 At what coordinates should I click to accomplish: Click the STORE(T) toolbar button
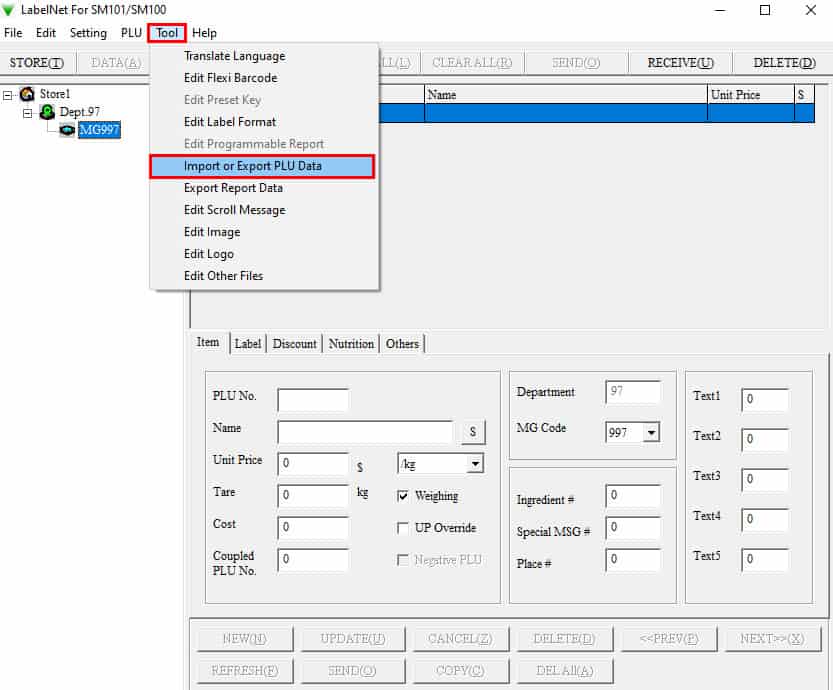click(37, 63)
